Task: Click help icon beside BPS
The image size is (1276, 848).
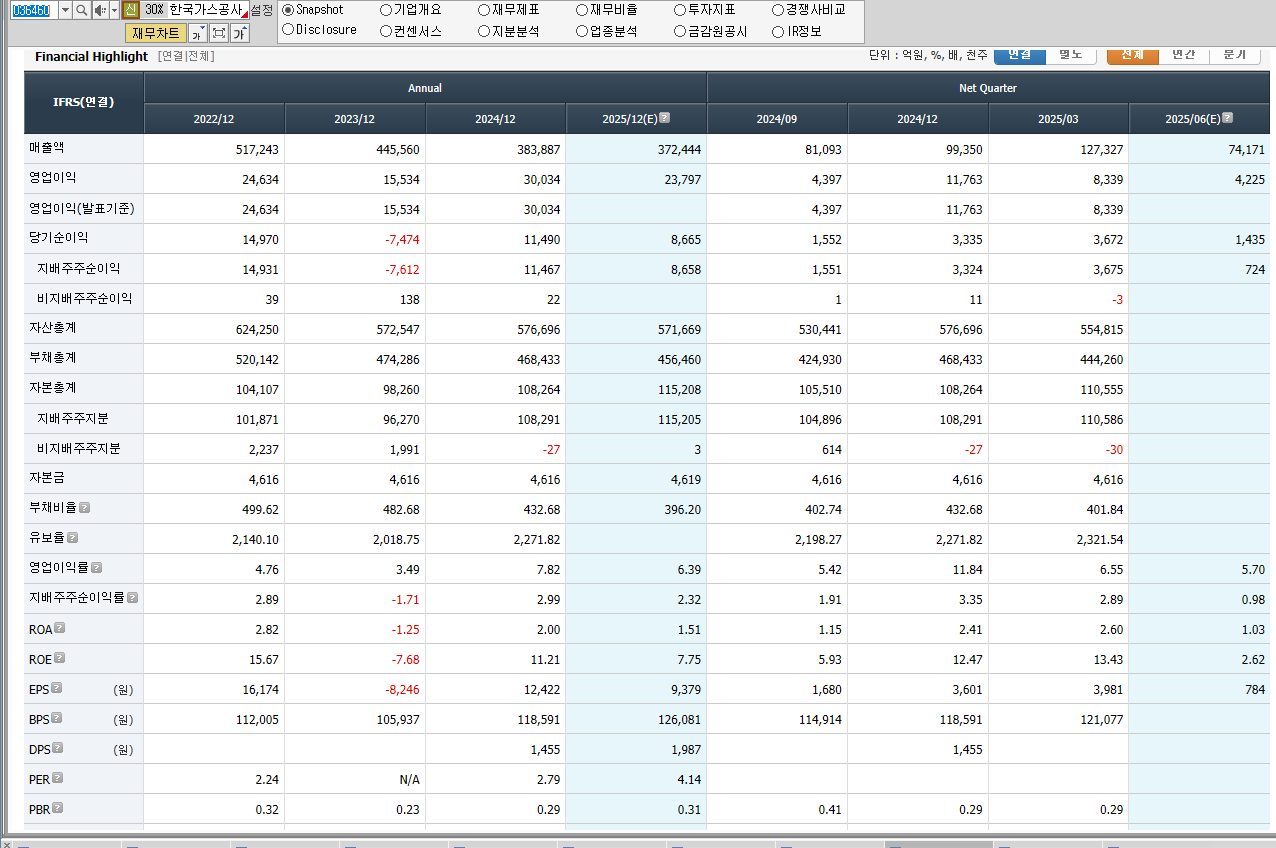Action: point(57,718)
